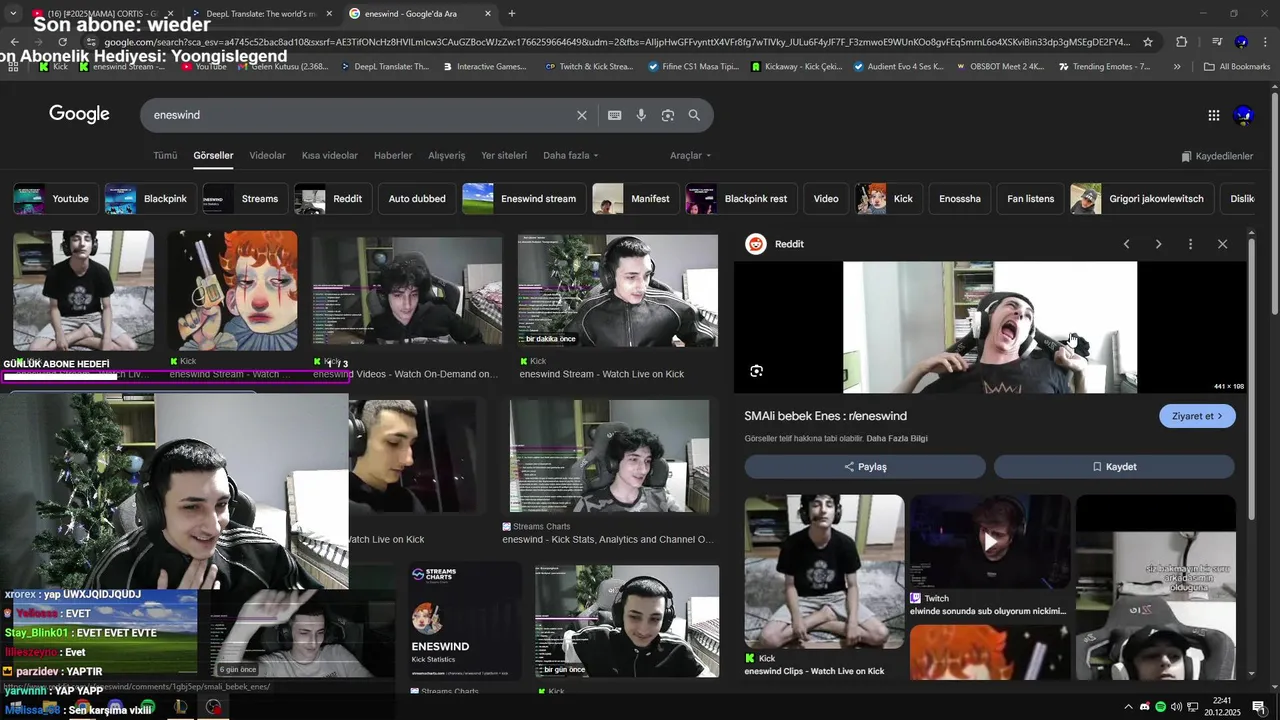This screenshot has width=1280, height=720.
Task: Filter images by the Blackpink rest chip
Action: pyautogui.click(x=741, y=199)
